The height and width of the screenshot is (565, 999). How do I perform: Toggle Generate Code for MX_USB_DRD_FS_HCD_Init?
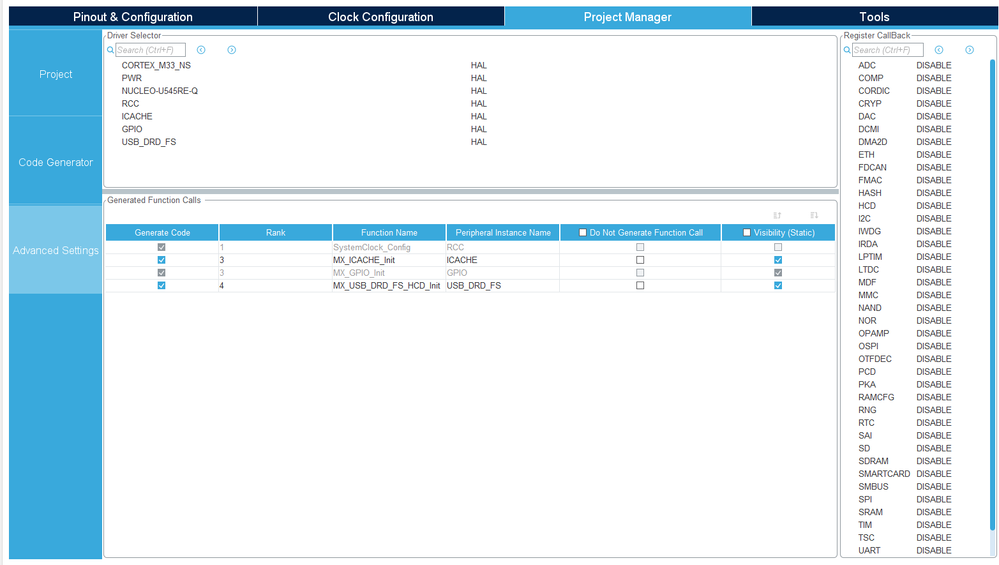pos(161,285)
